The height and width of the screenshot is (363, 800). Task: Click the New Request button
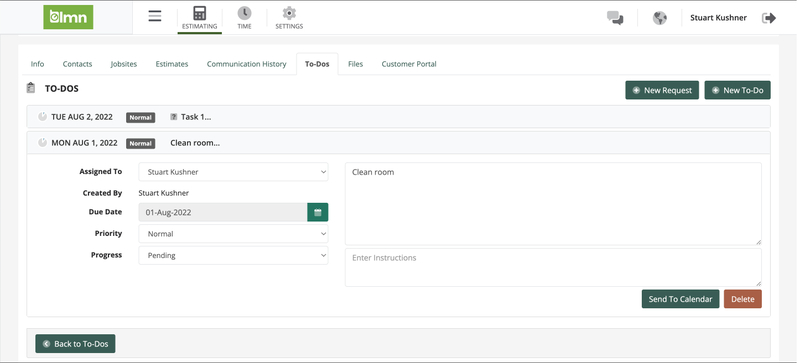click(662, 90)
